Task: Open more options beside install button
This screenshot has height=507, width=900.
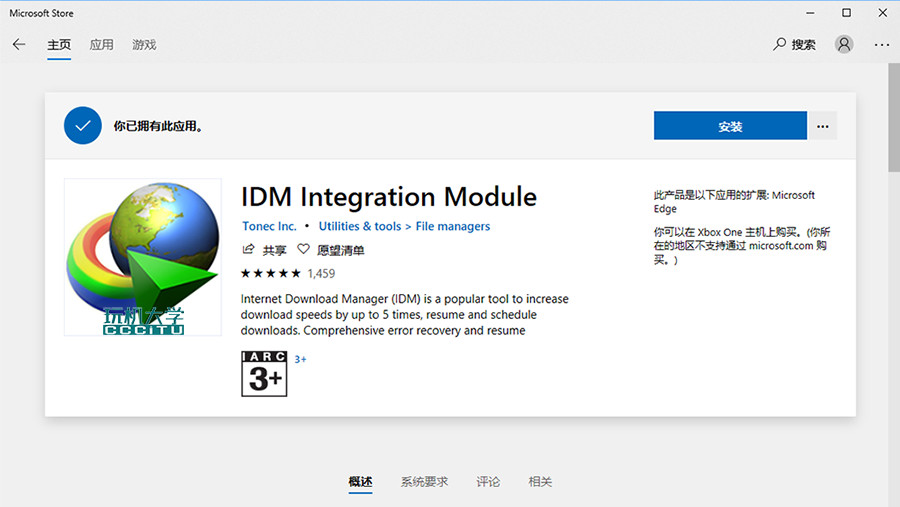Action: [x=823, y=126]
